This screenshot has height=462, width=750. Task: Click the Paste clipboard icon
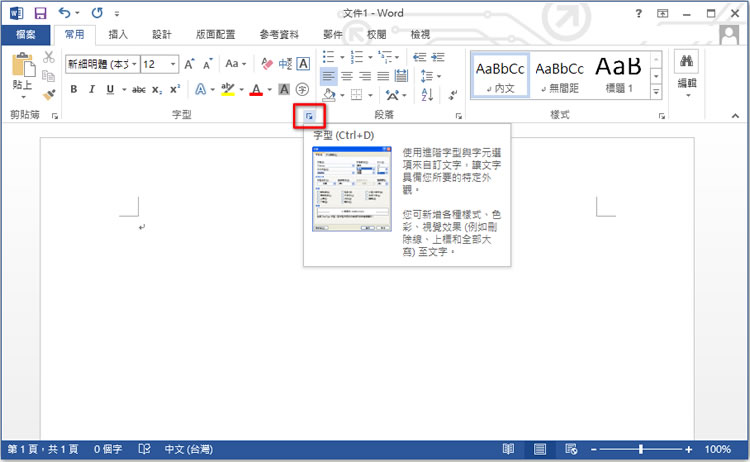tap(22, 65)
